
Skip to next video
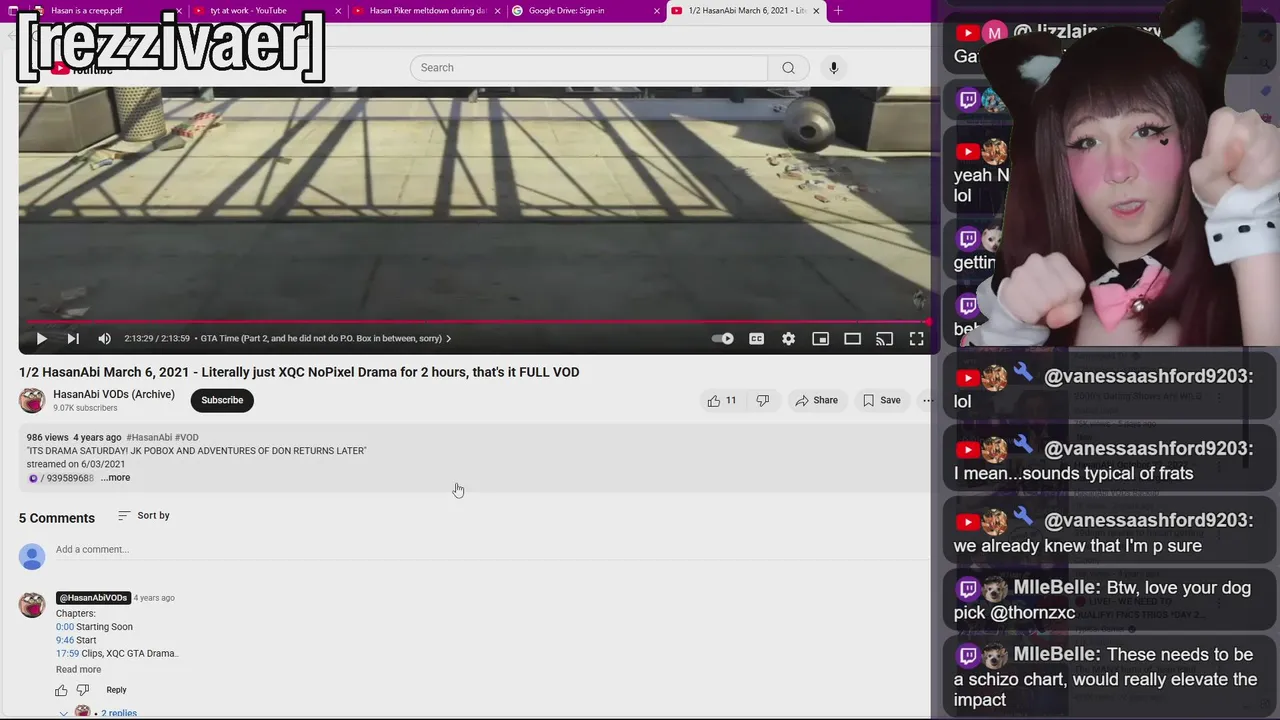coord(73,339)
